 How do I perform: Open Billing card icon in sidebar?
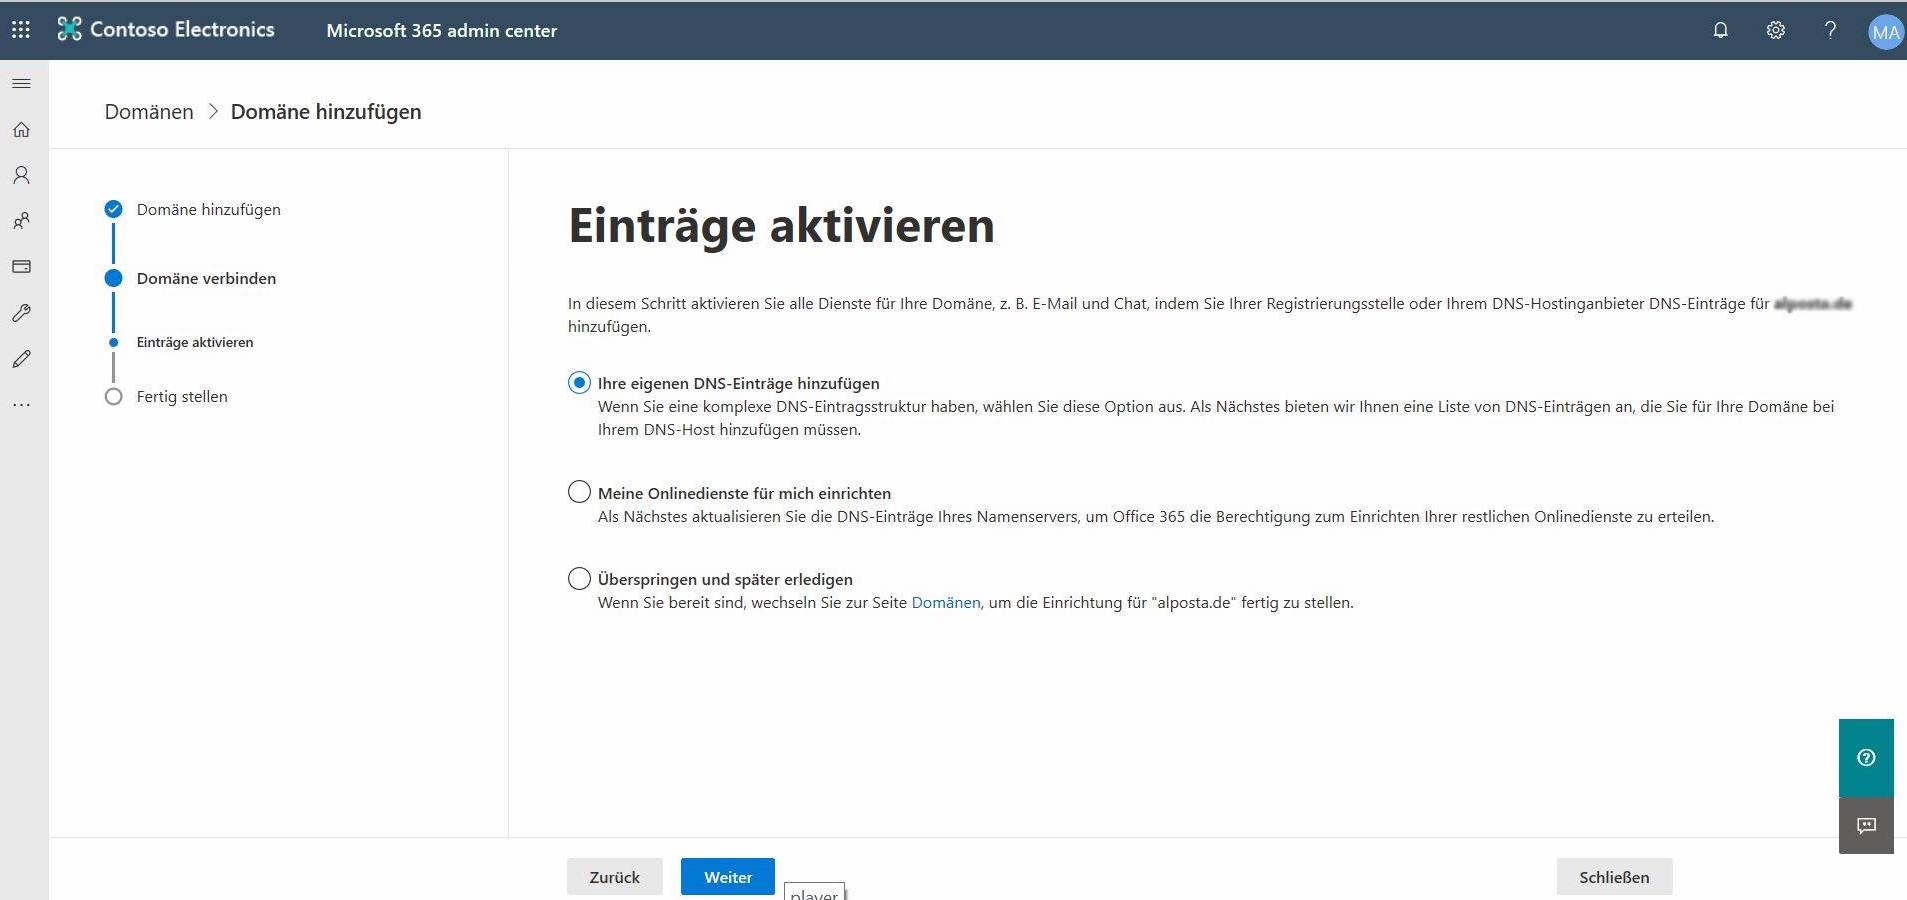[x=21, y=267]
